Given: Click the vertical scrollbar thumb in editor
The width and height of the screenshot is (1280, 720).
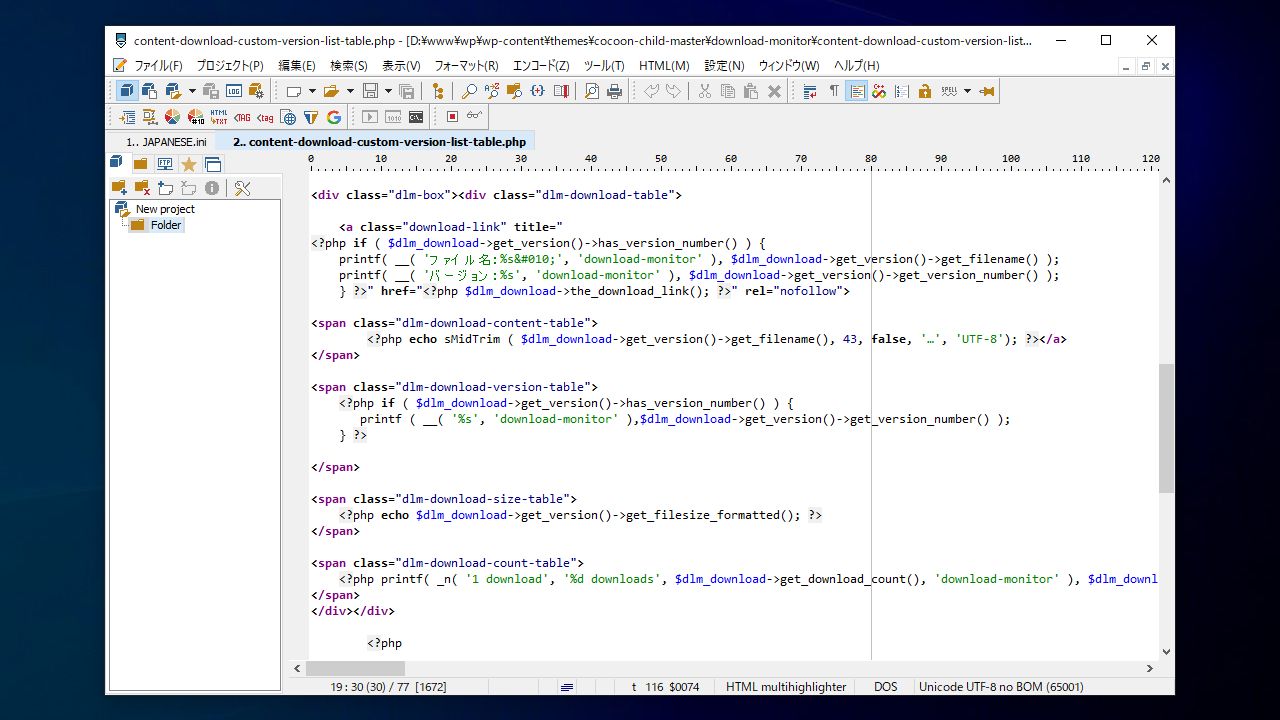Looking at the screenshot, I should (x=1166, y=428).
